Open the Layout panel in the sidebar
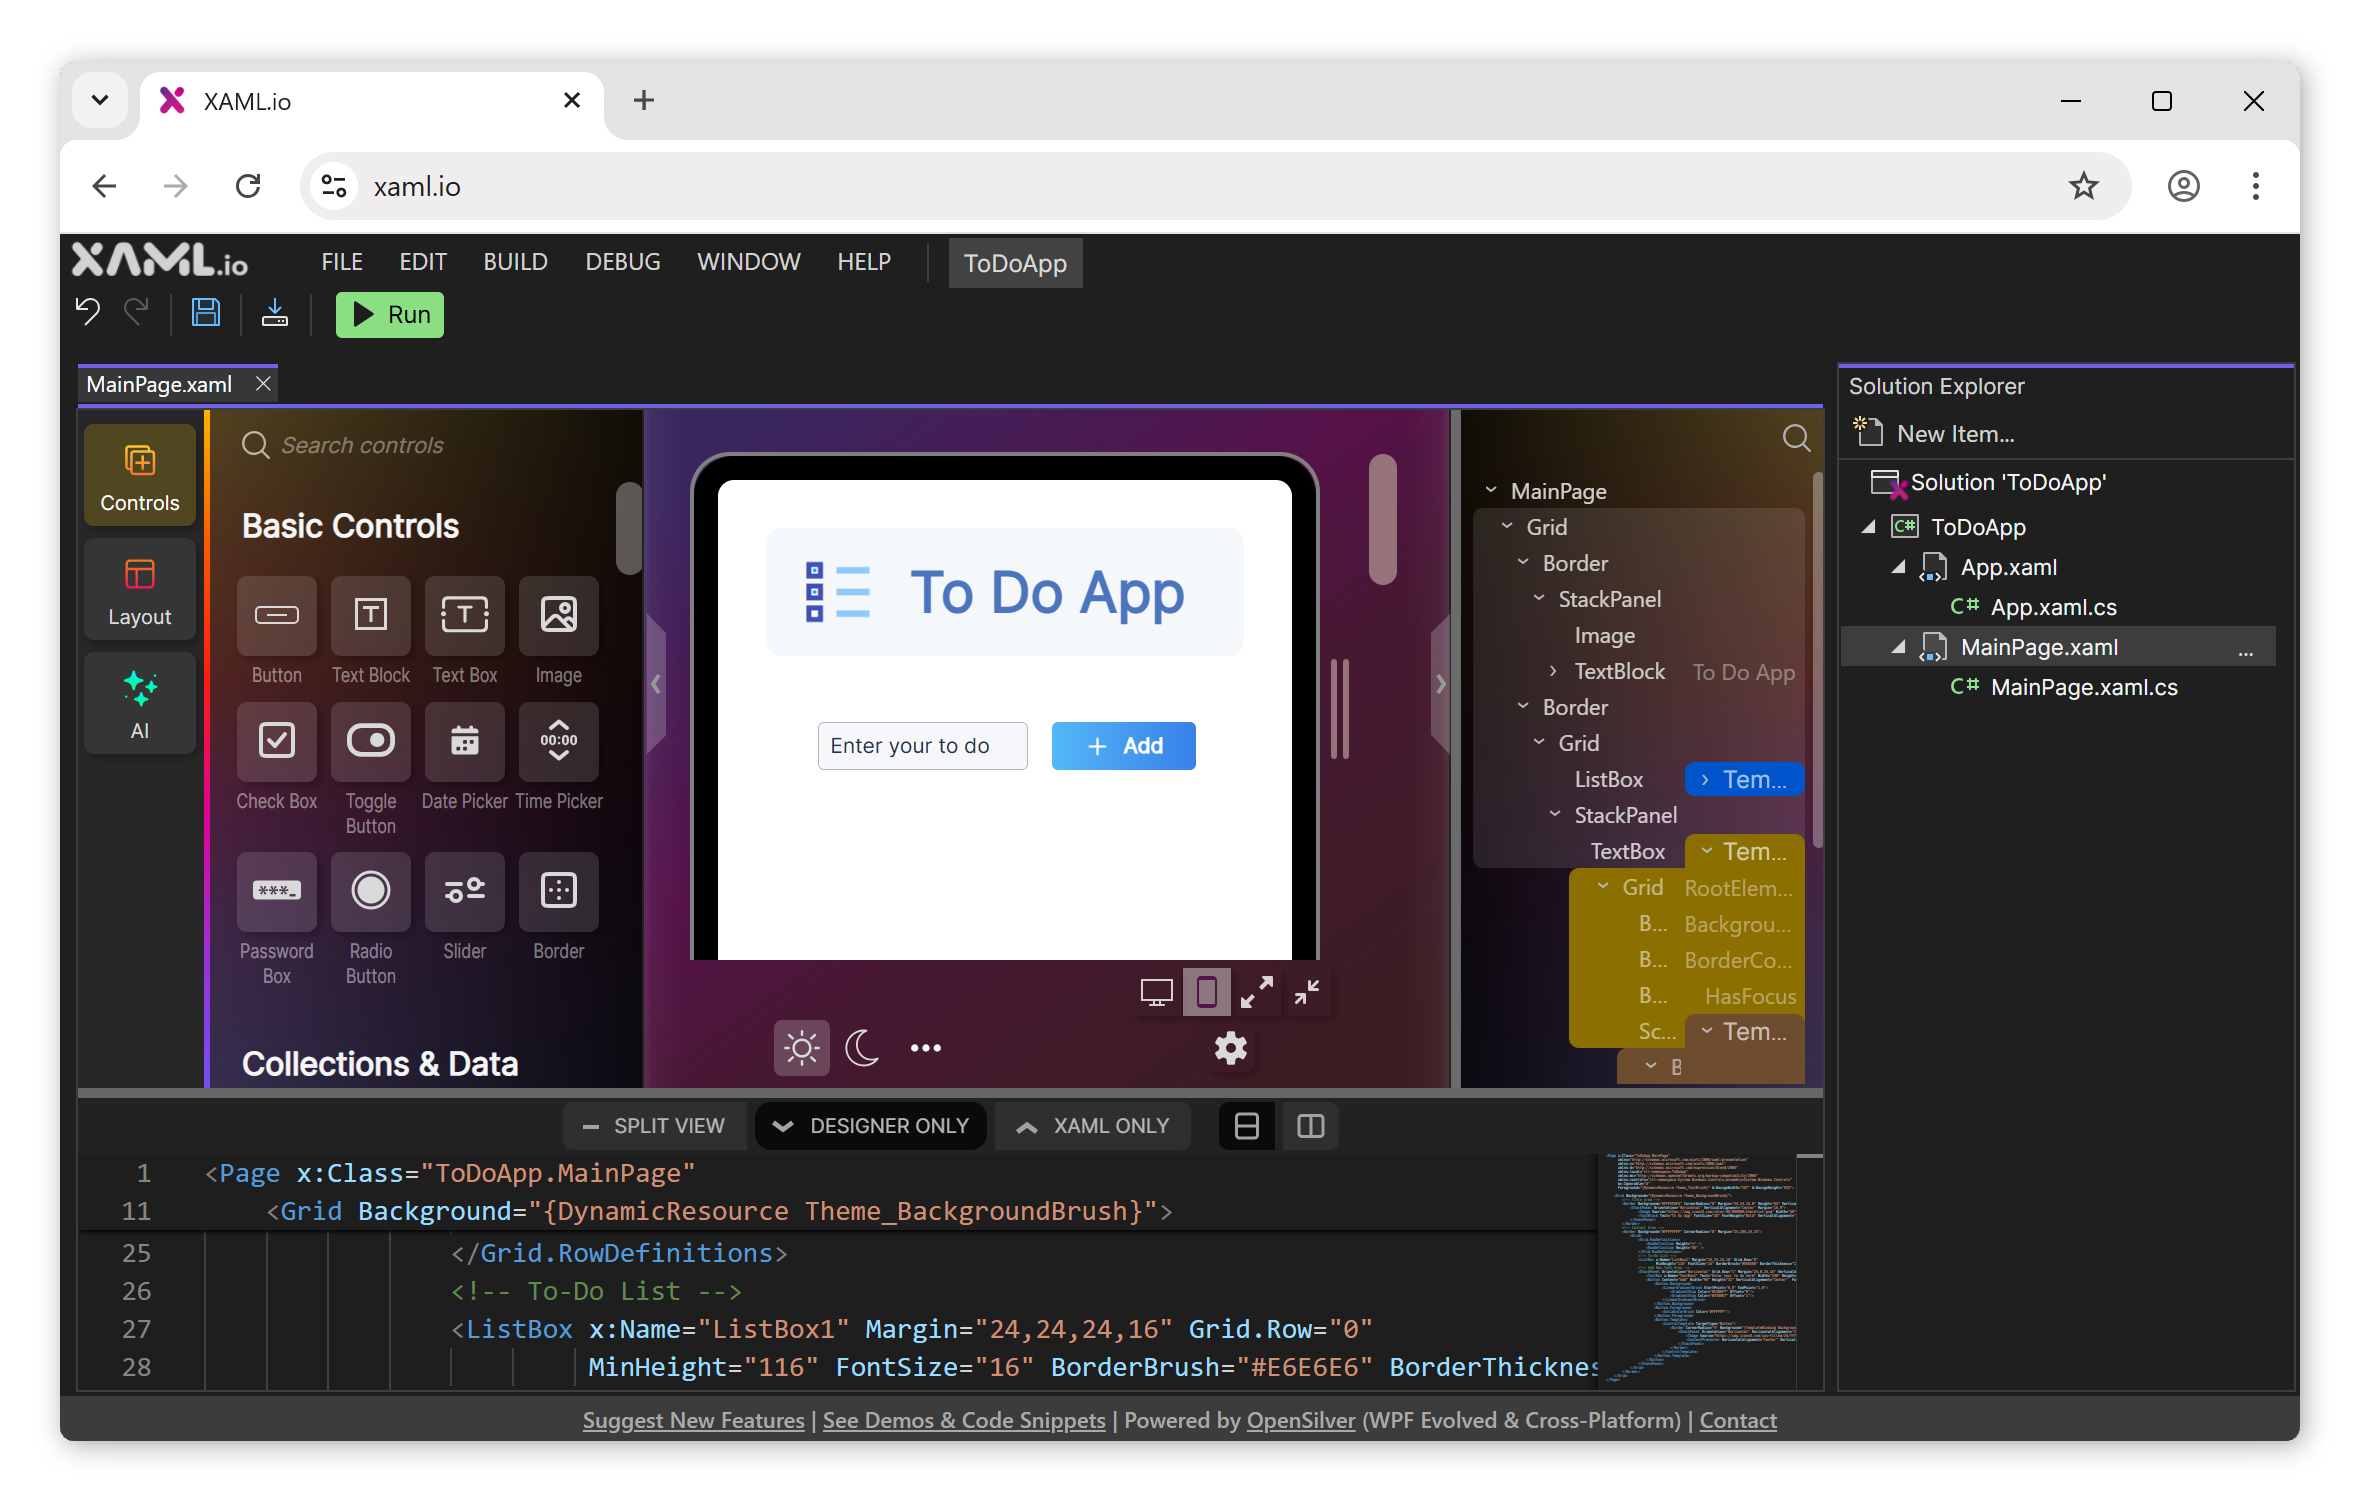Screen dimensions: 2360x1501 [x=139, y=589]
